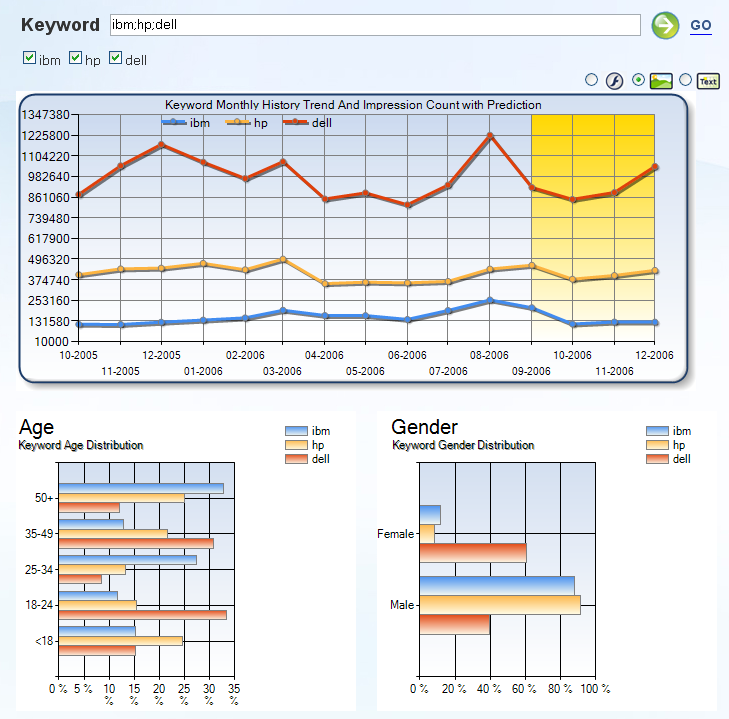The height and width of the screenshot is (719, 729).
Task: Click the dell swatch in Gender legend
Action: [x=657, y=459]
